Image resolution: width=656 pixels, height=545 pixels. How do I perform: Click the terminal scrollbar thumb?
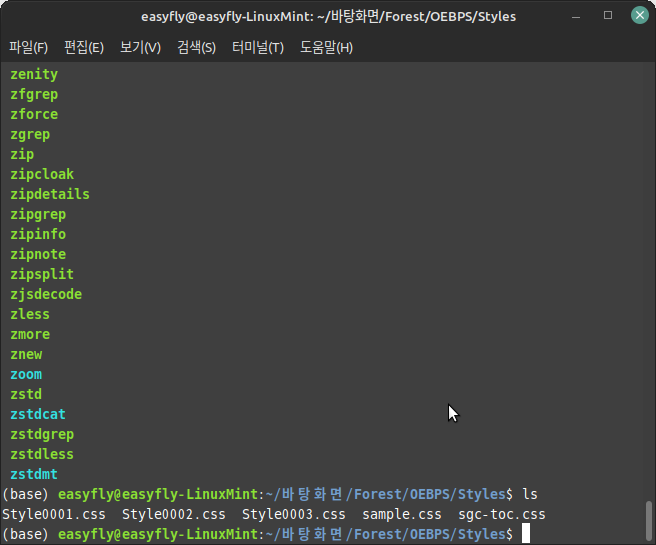tap(649, 521)
